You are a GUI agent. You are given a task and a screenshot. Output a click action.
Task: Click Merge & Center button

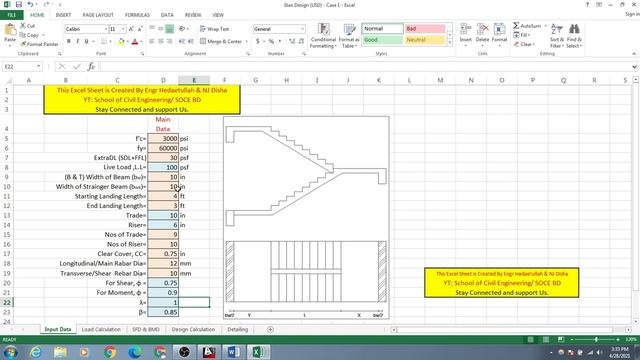click(x=221, y=41)
